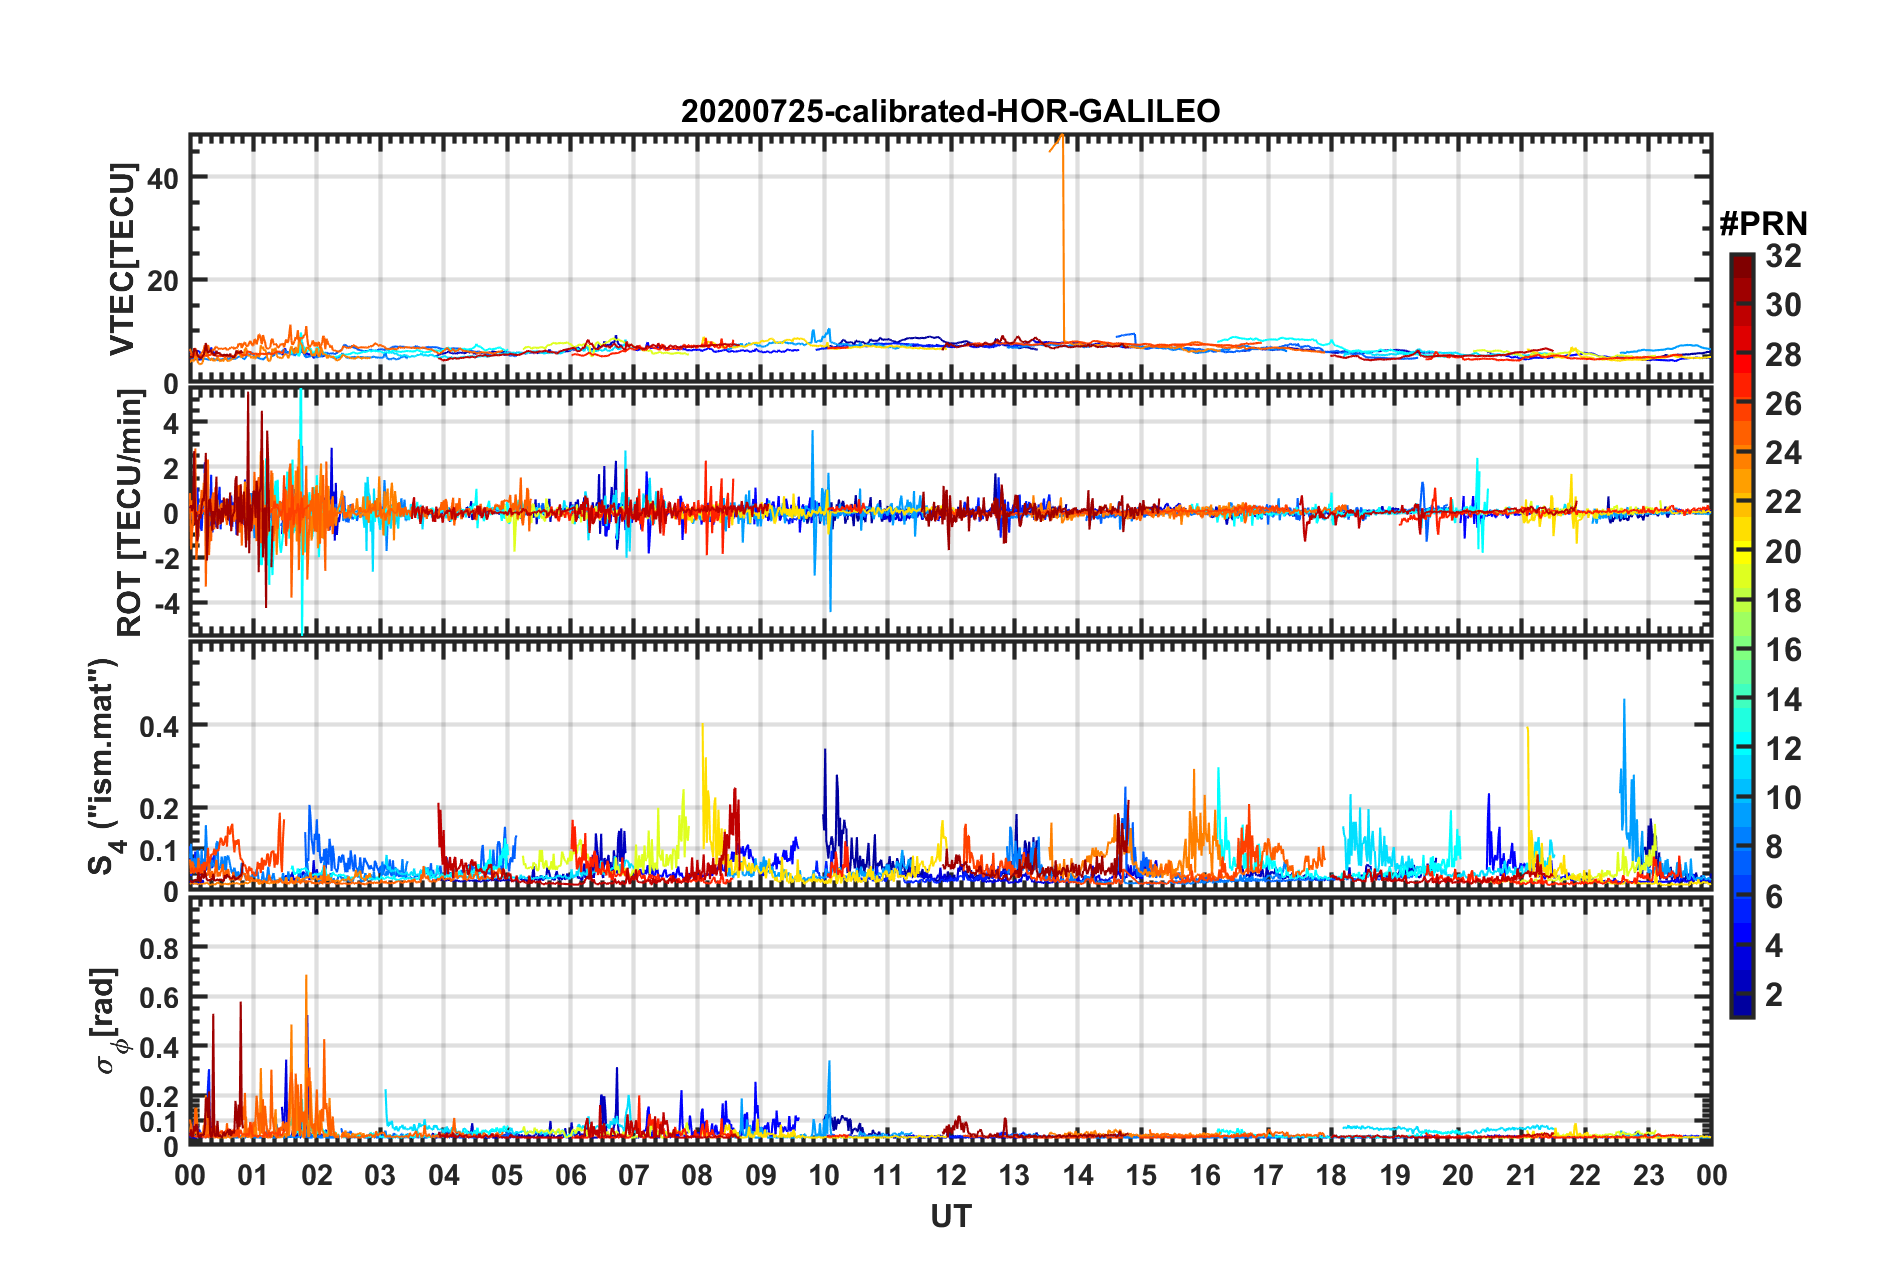
Task: Click PRN colorbar tick label 12
Action: coord(1783,749)
